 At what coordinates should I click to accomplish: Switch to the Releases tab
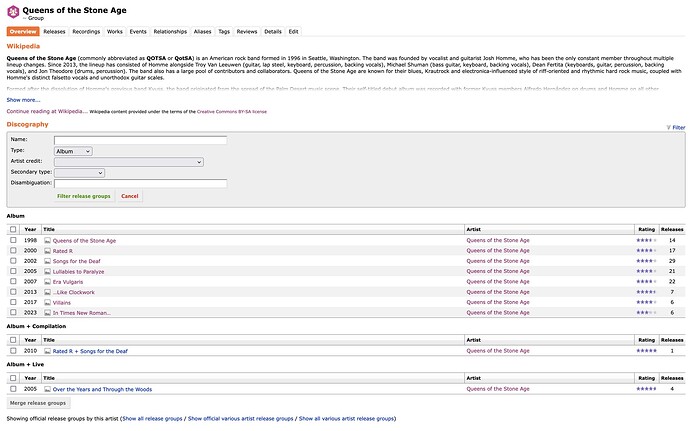click(54, 32)
